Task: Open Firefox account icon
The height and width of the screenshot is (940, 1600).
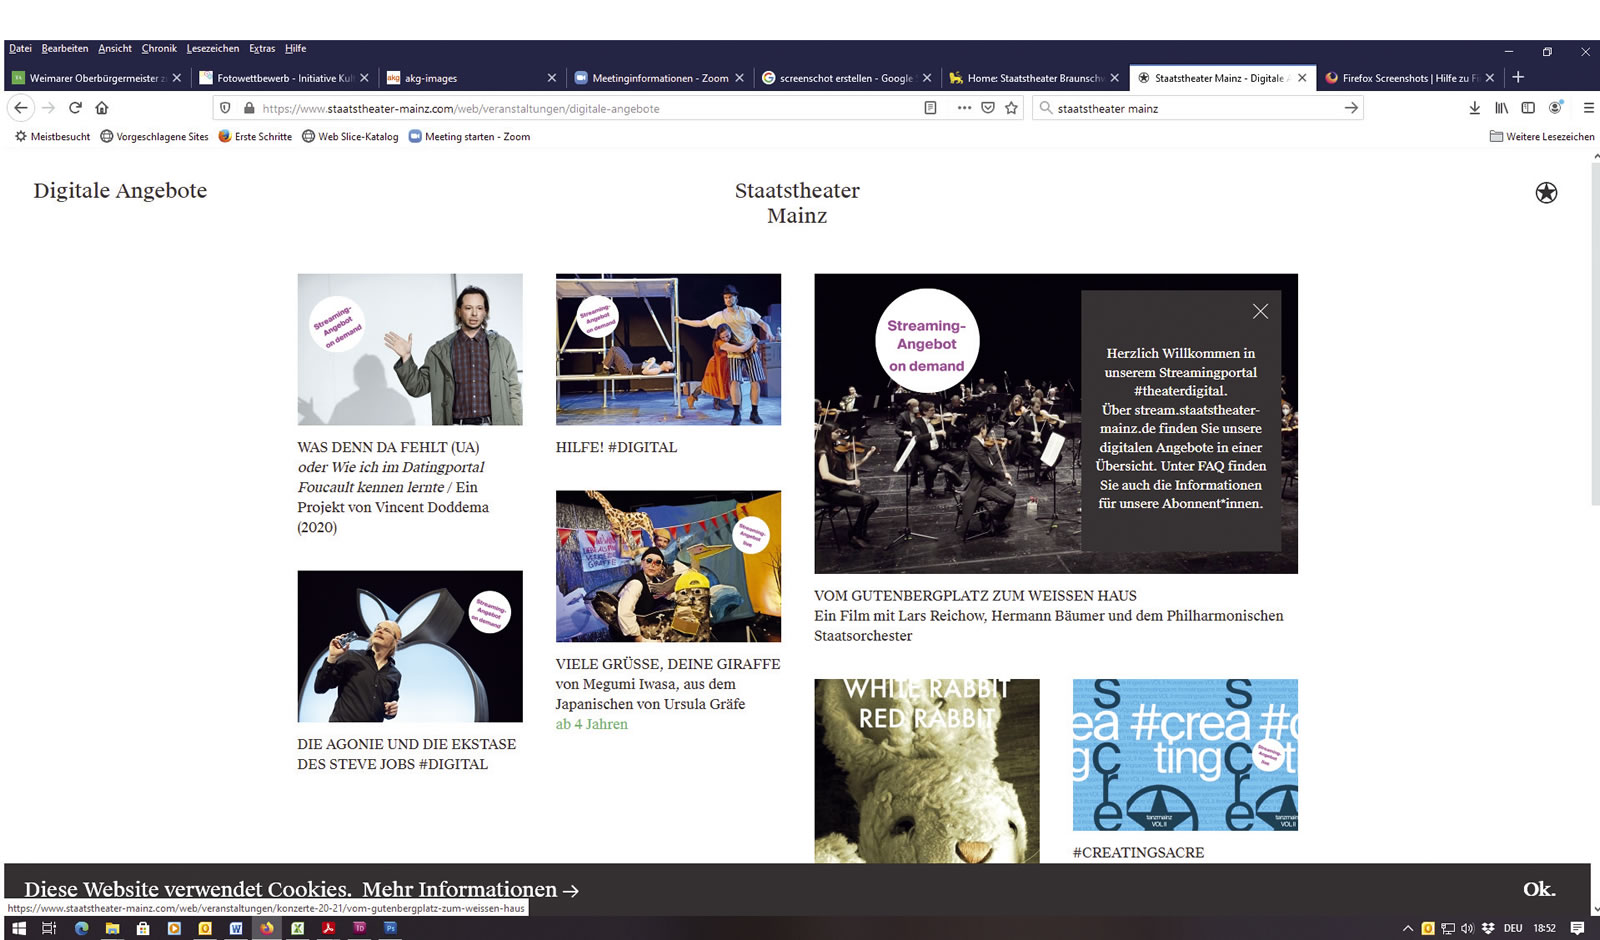Action: pyautogui.click(x=1555, y=108)
